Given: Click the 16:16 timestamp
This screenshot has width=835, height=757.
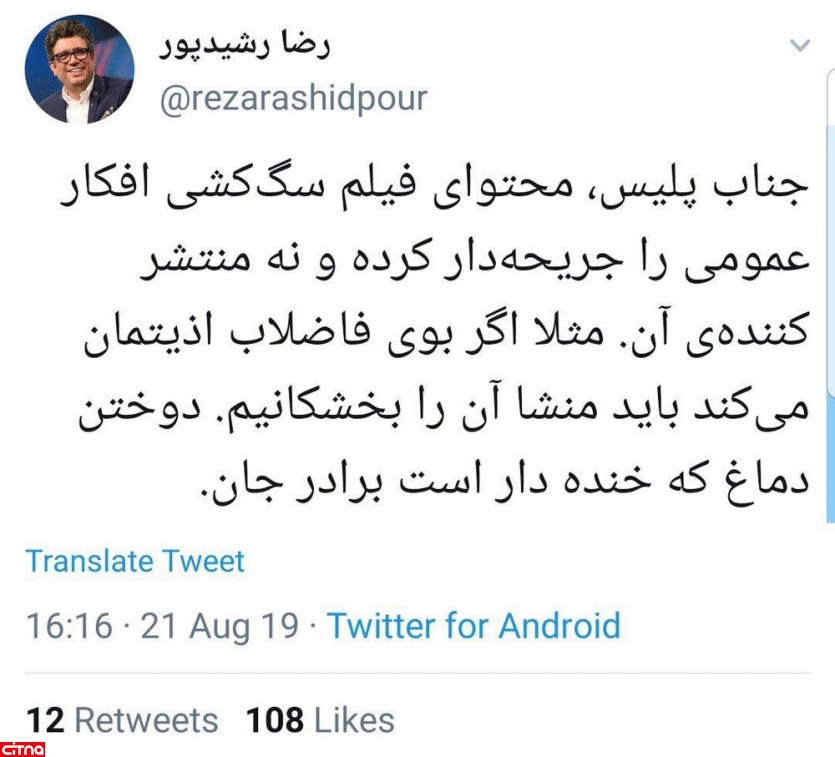Looking at the screenshot, I should tap(69, 626).
